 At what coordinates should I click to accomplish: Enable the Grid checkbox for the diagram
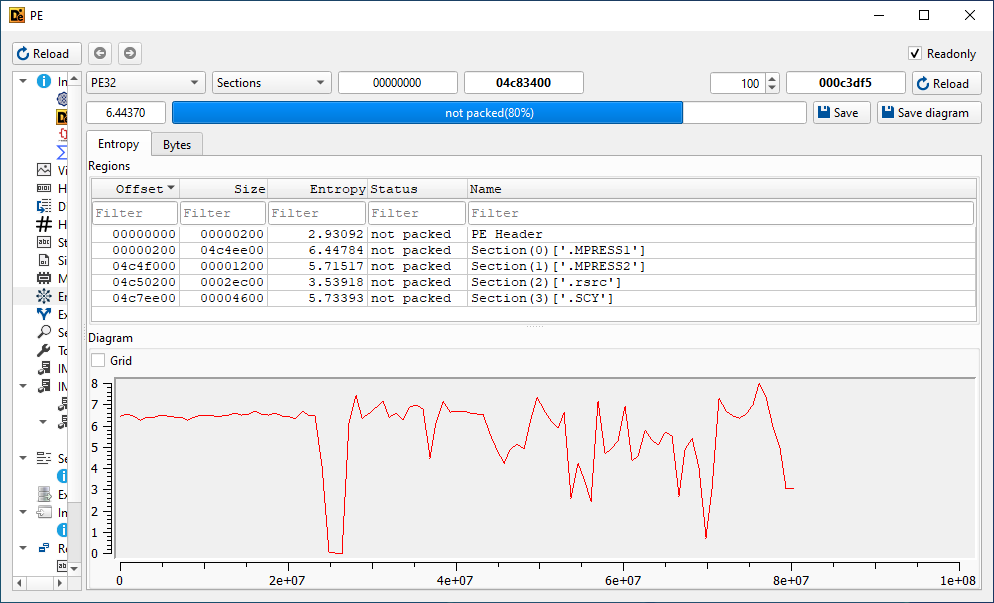(x=98, y=361)
